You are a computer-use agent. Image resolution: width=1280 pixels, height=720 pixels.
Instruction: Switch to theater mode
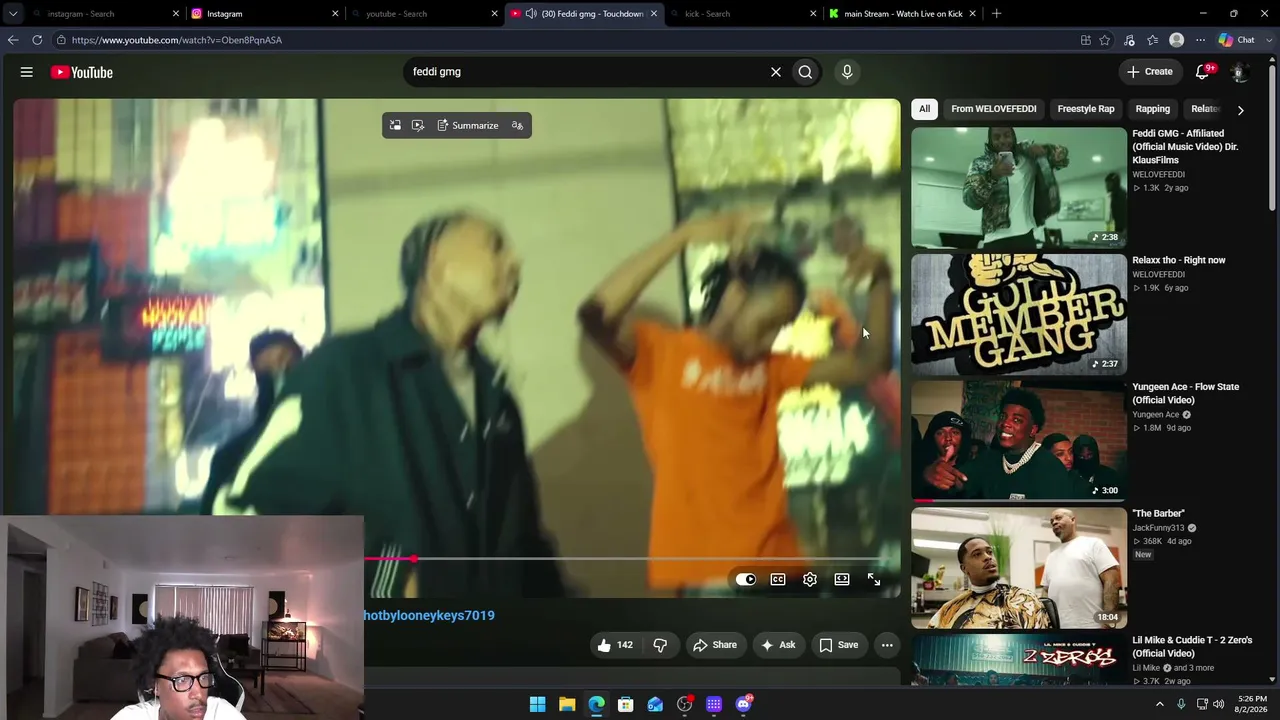pyautogui.click(x=842, y=579)
